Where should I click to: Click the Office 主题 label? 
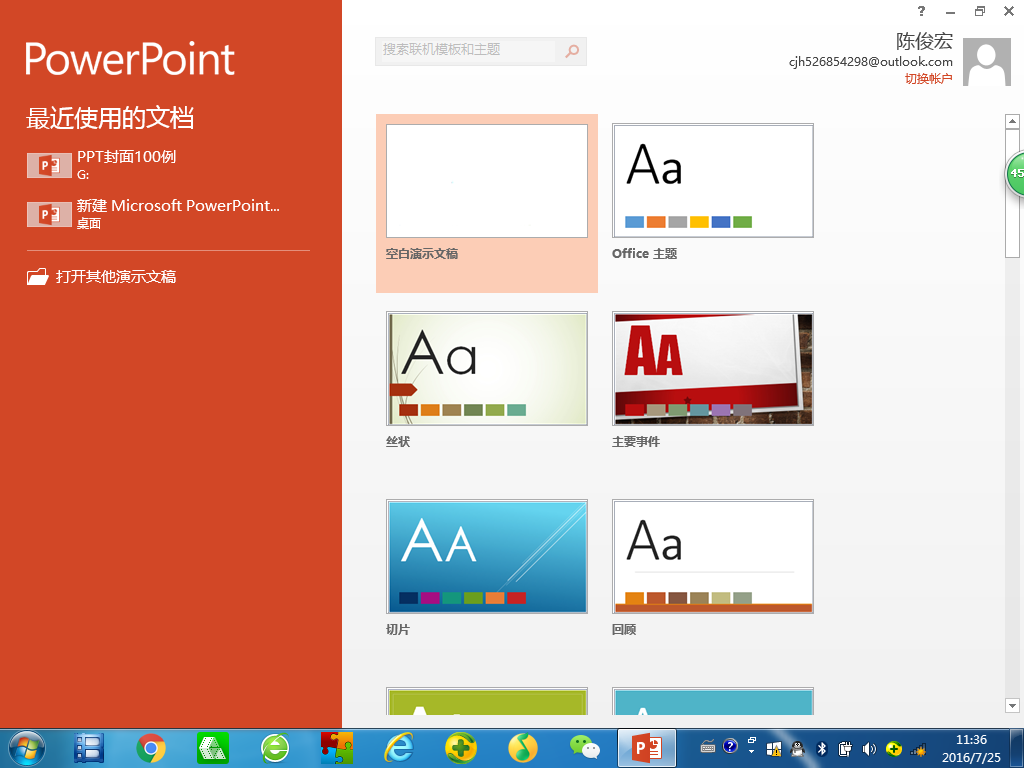click(x=645, y=254)
